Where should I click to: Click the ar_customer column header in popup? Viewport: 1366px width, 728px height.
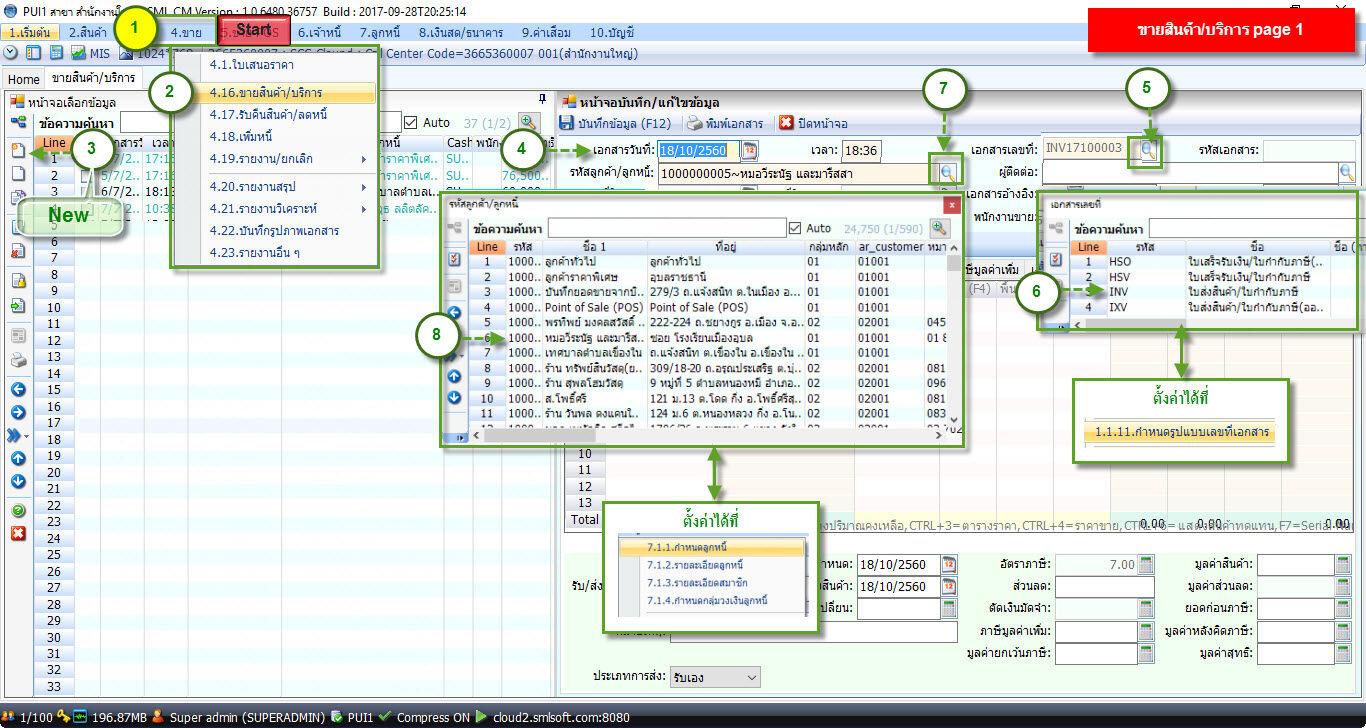[891, 246]
